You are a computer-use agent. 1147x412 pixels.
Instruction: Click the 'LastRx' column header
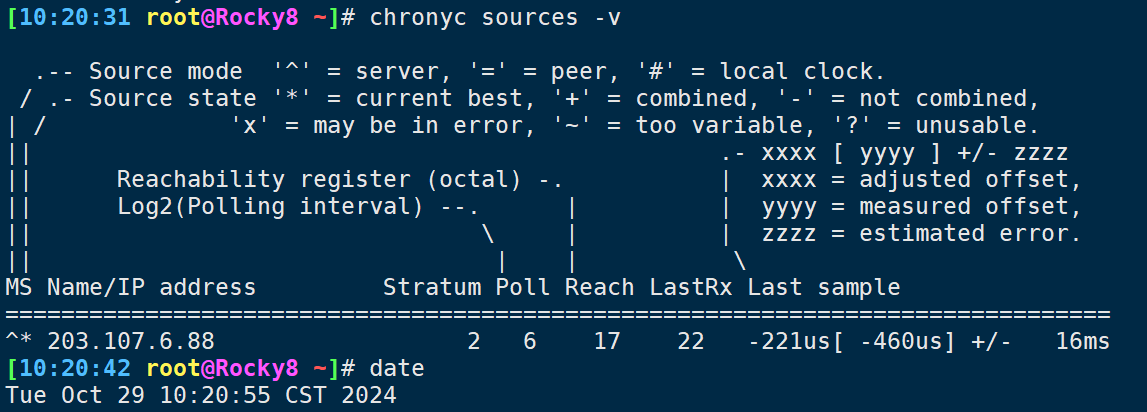point(691,287)
